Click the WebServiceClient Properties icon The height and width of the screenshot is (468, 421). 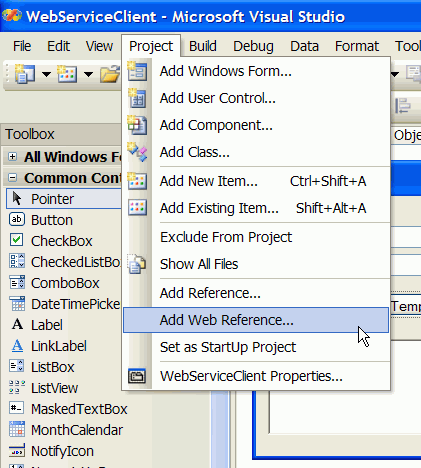point(137,376)
